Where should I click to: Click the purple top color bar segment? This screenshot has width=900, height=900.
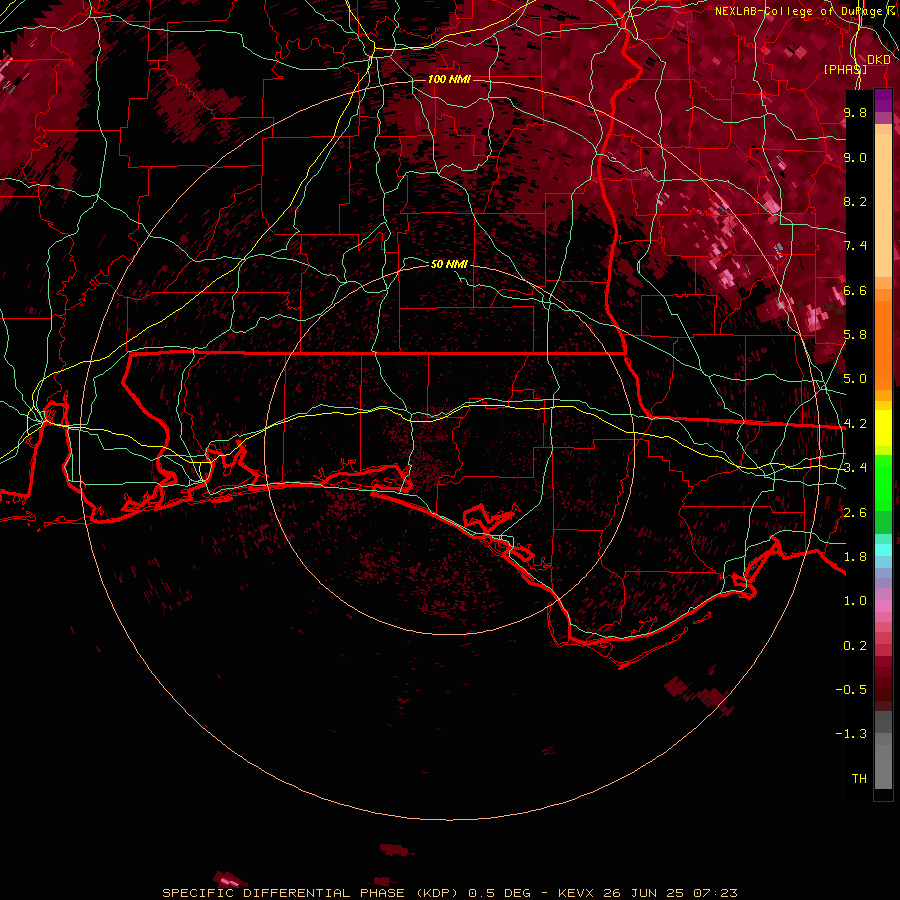(x=883, y=100)
